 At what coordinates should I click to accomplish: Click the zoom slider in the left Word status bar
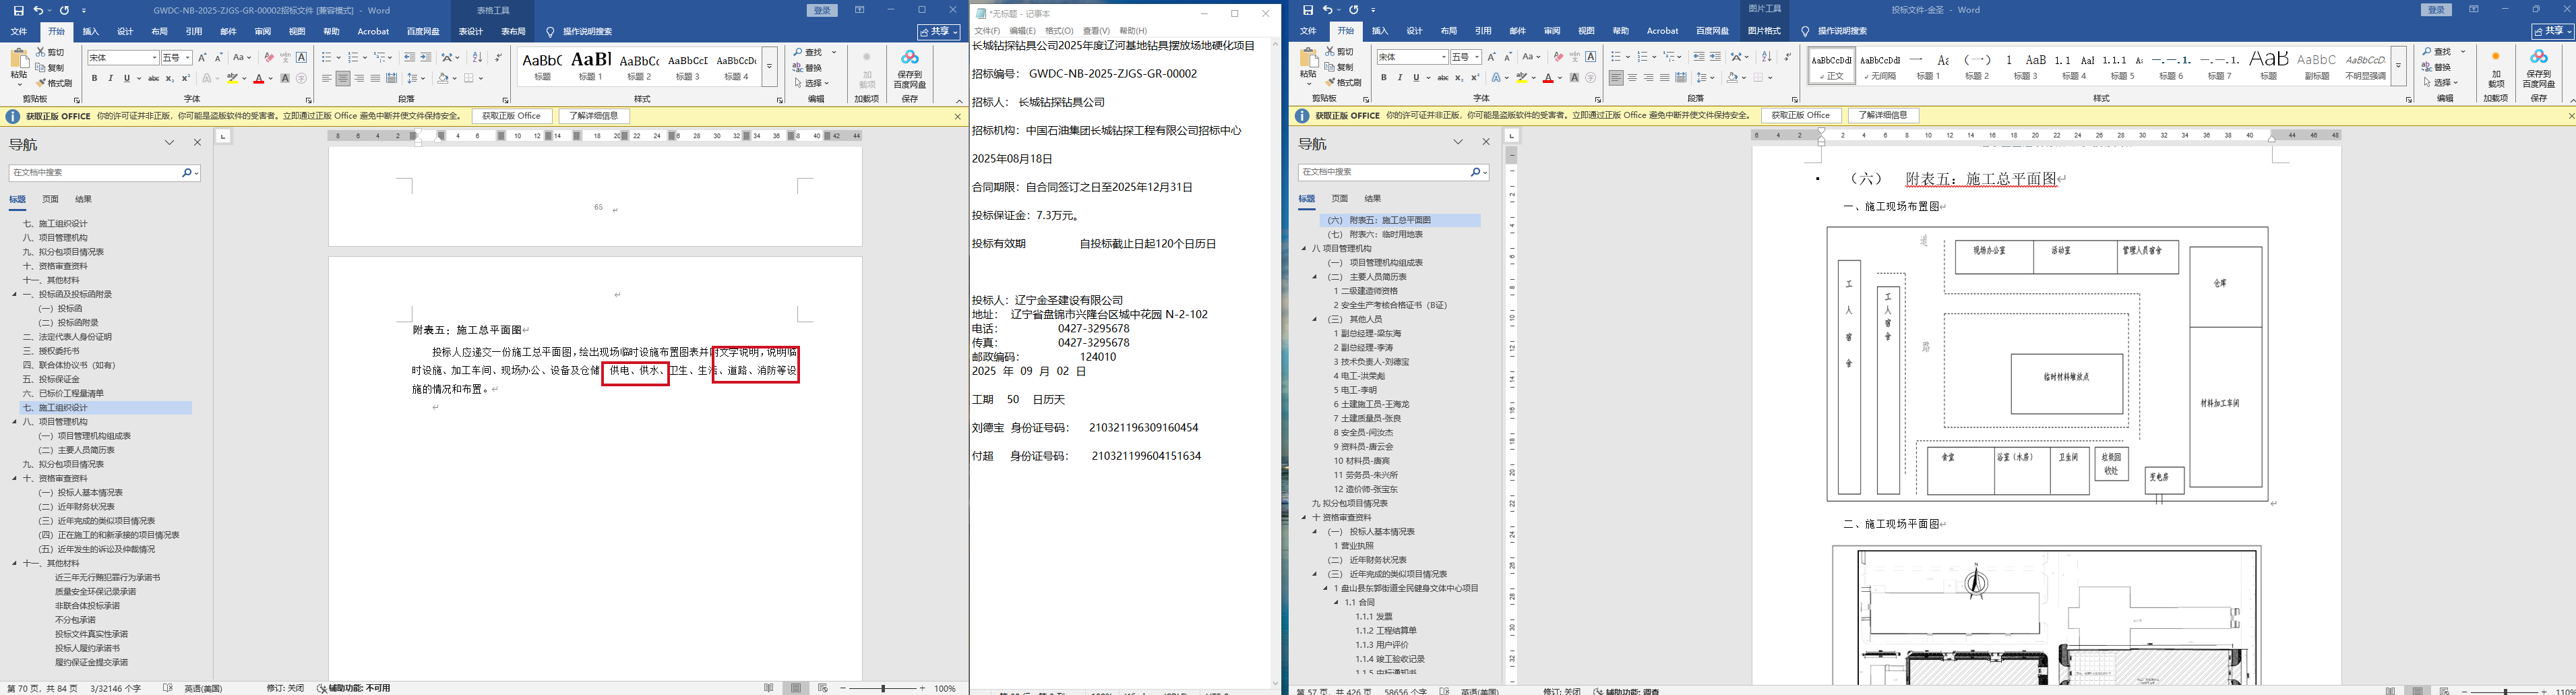coord(882,689)
